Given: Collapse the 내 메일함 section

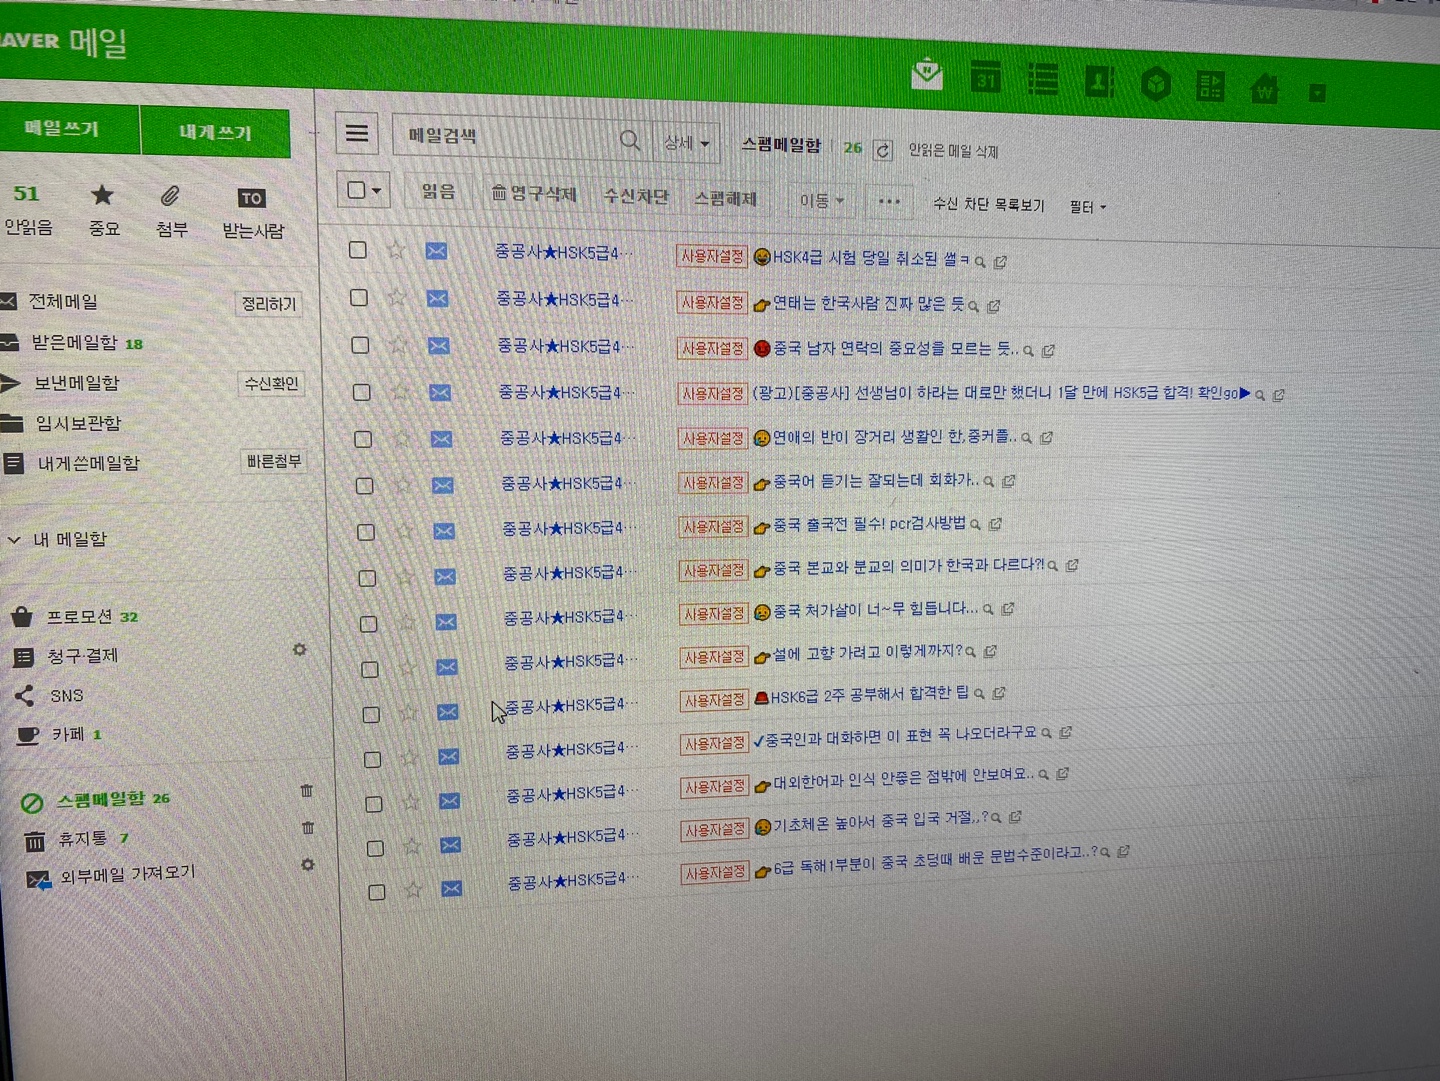Looking at the screenshot, I should coord(14,539).
